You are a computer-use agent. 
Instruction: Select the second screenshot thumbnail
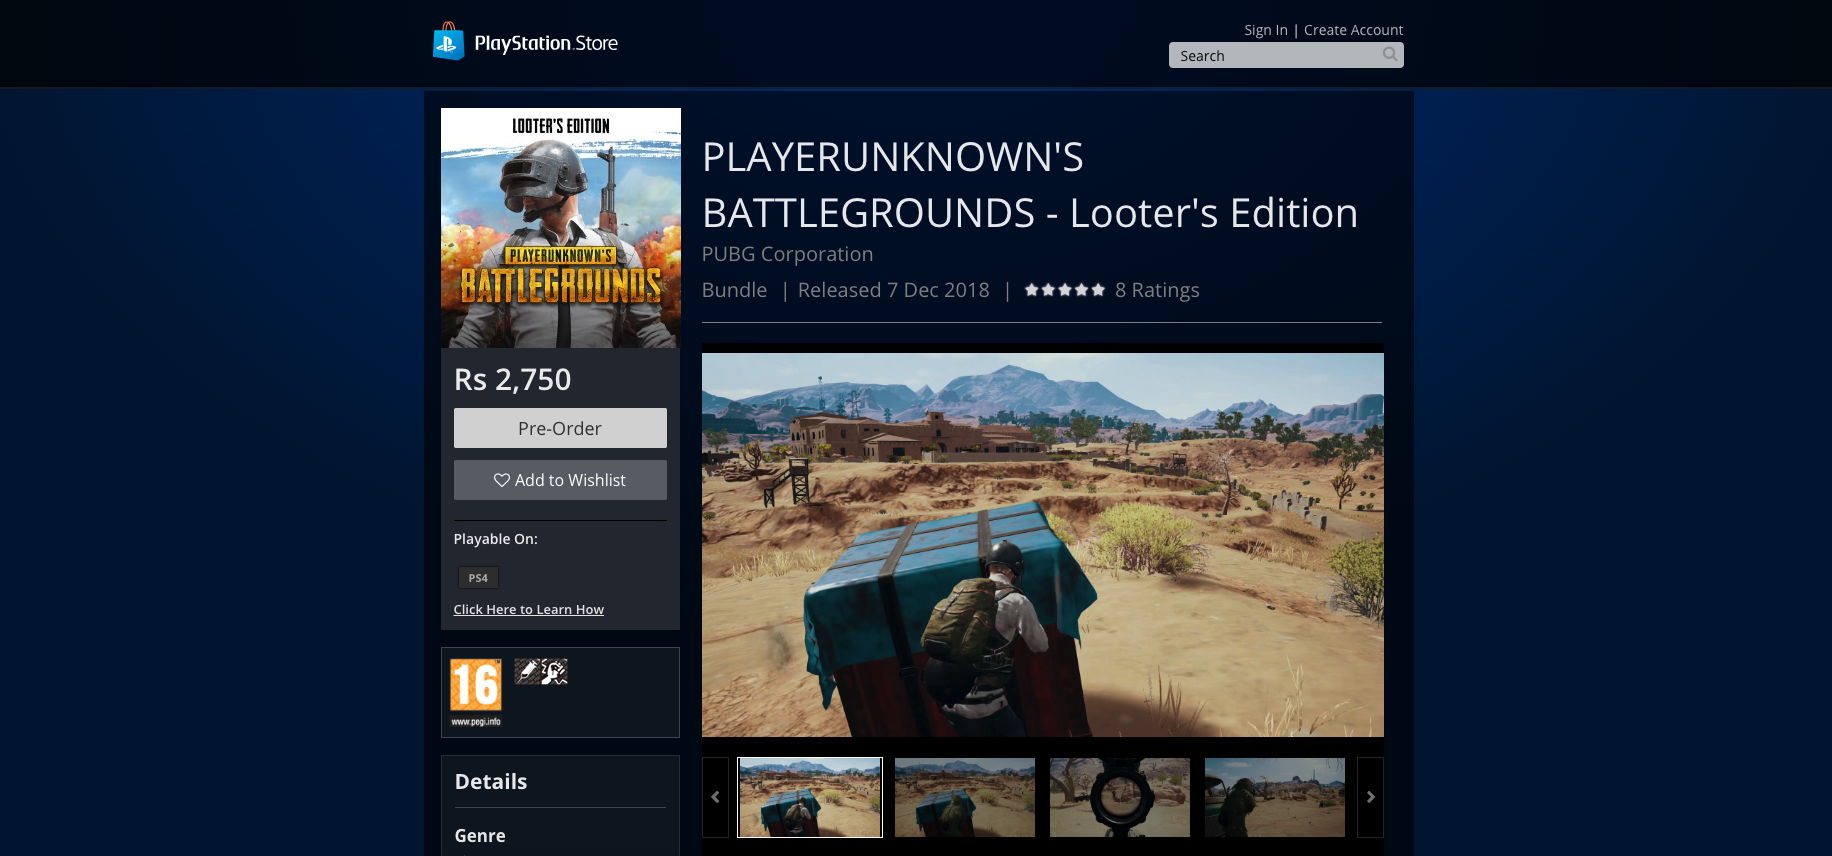pos(965,797)
